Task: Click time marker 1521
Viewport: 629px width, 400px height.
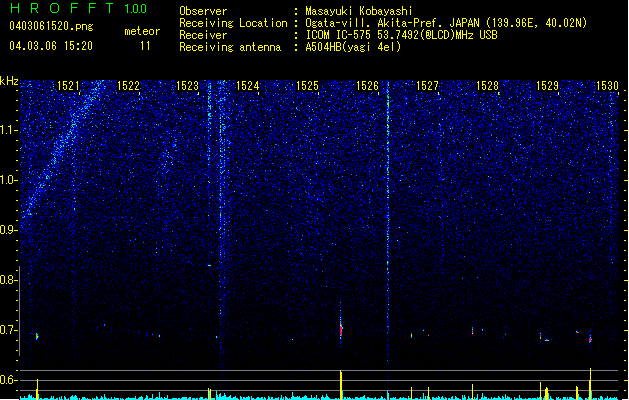Action: (x=68, y=86)
